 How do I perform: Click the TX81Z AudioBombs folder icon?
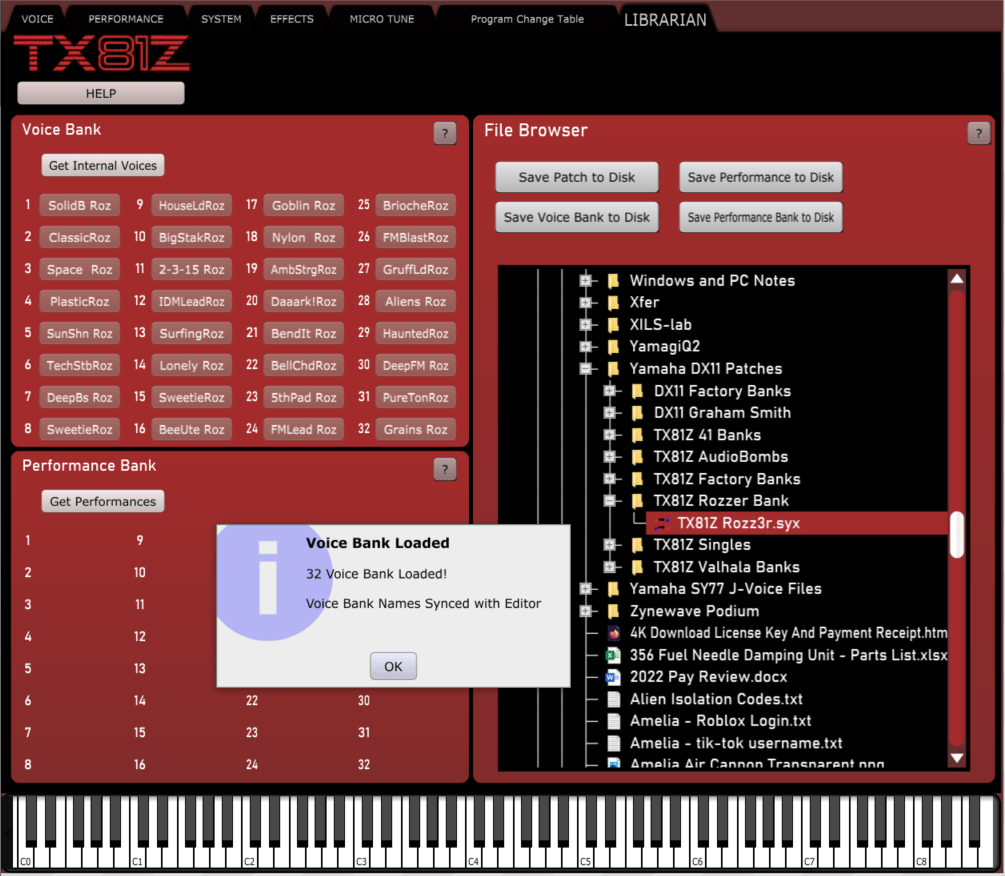click(x=637, y=457)
